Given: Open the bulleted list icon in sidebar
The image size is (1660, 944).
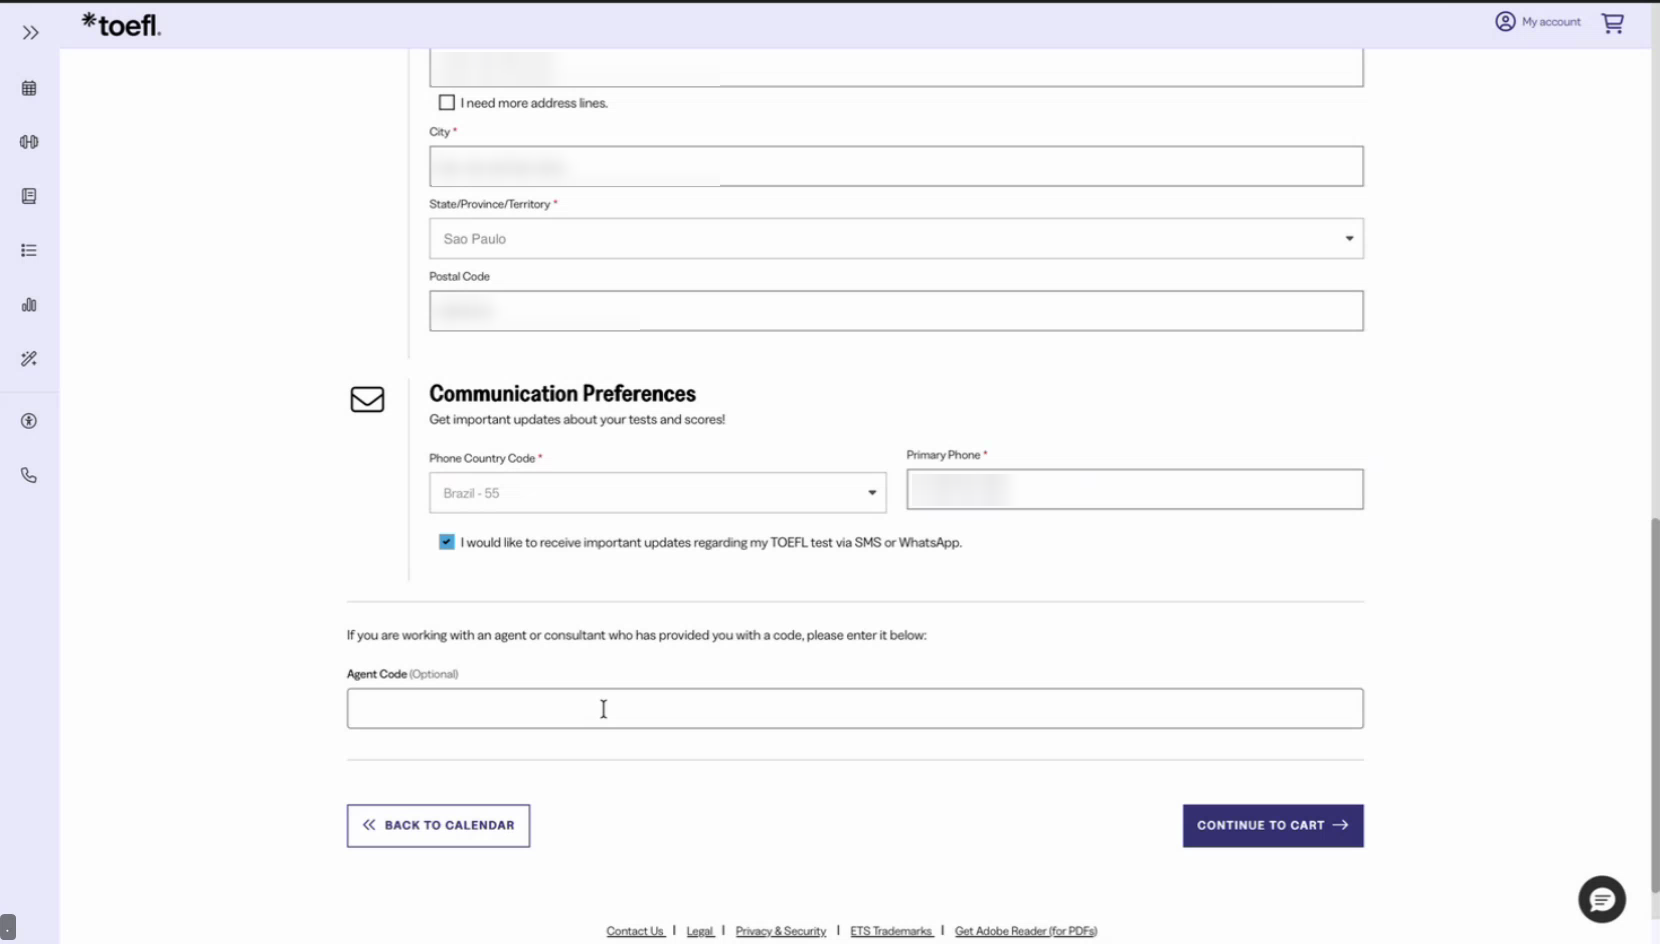Looking at the screenshot, I should click(x=29, y=250).
